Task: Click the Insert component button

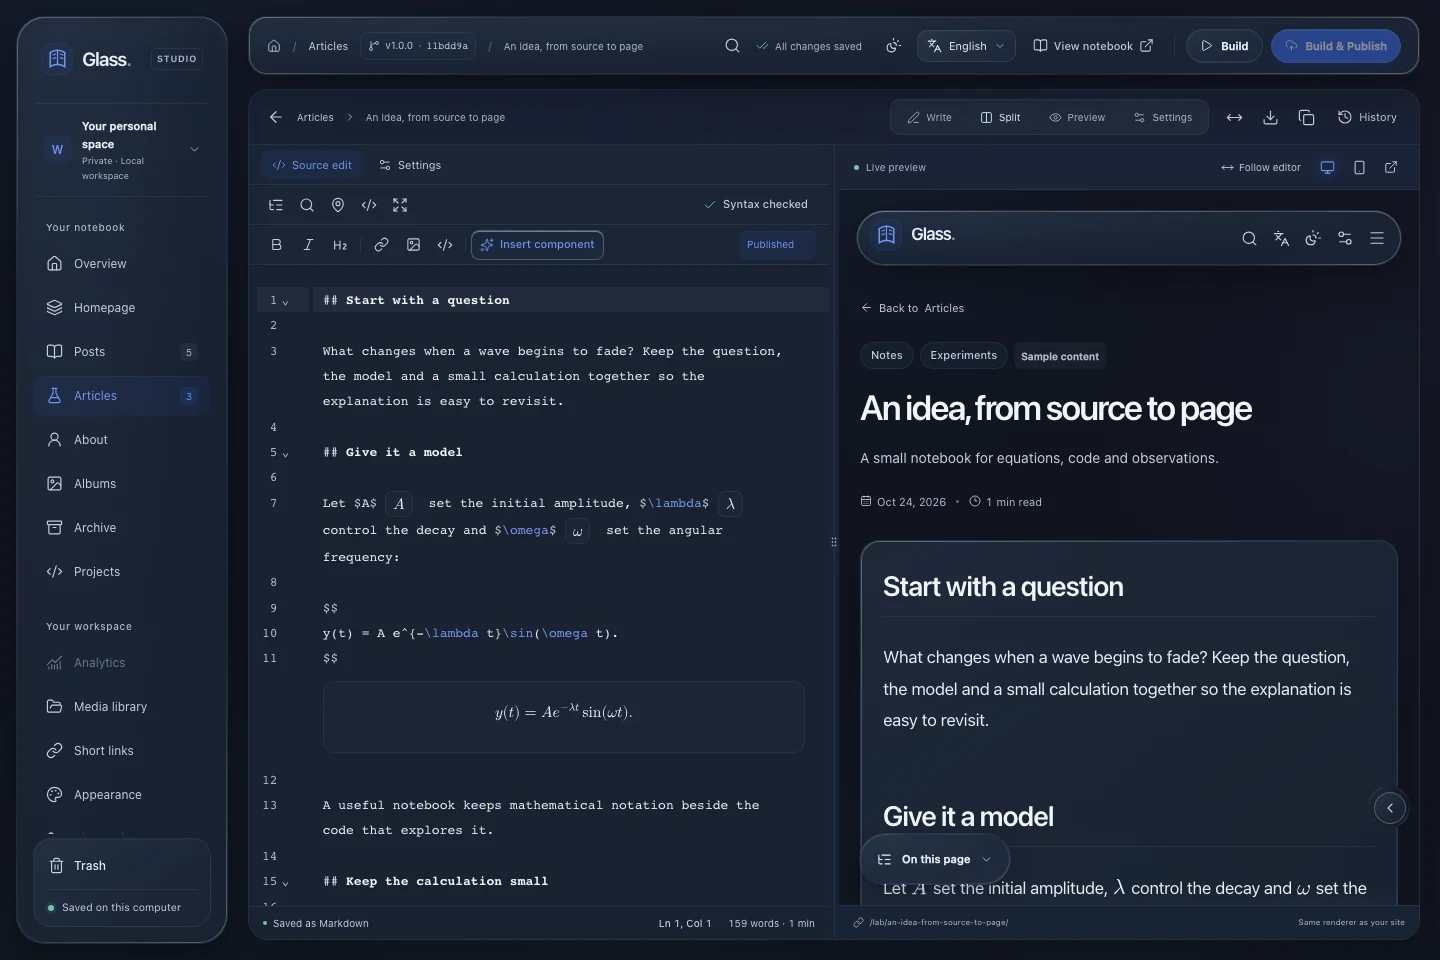Action: [x=537, y=245]
